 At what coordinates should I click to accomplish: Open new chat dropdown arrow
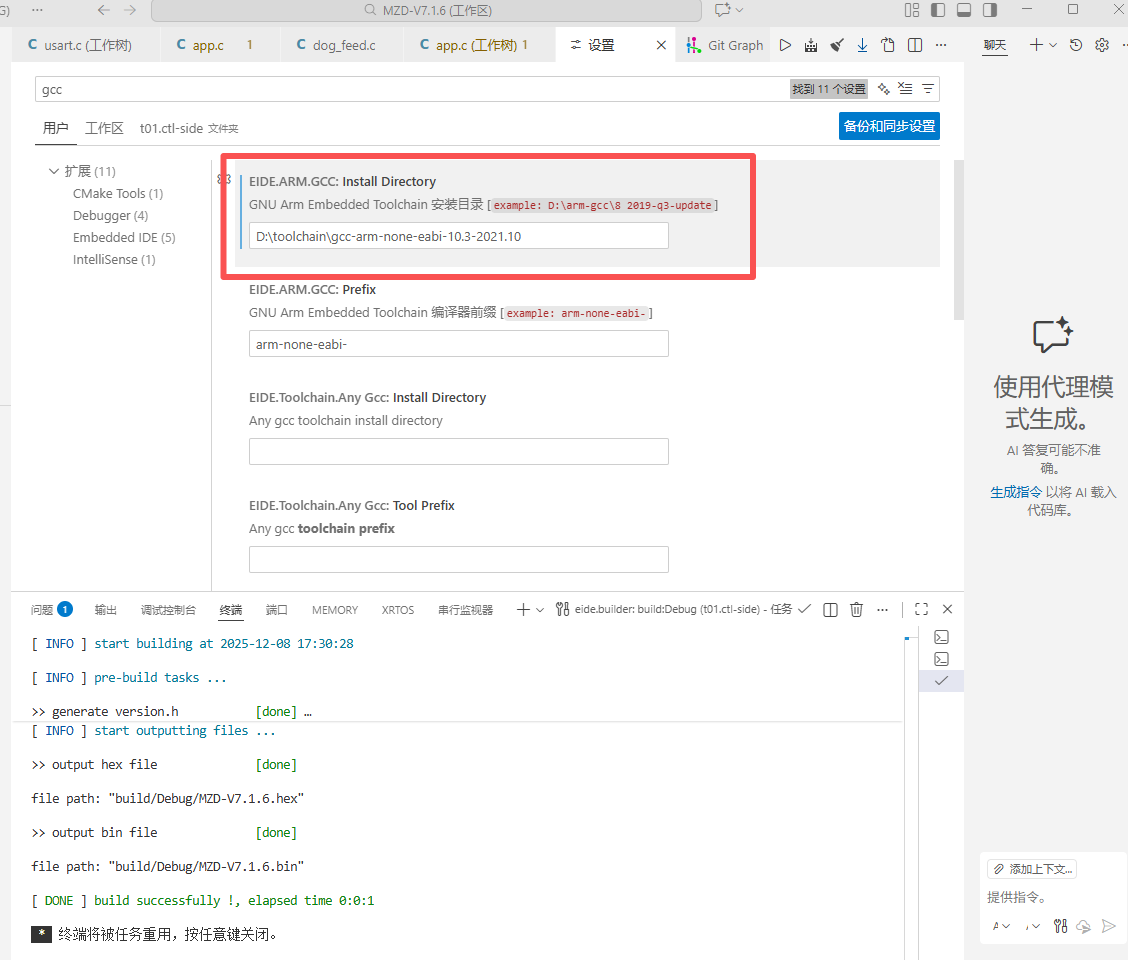[1052, 45]
